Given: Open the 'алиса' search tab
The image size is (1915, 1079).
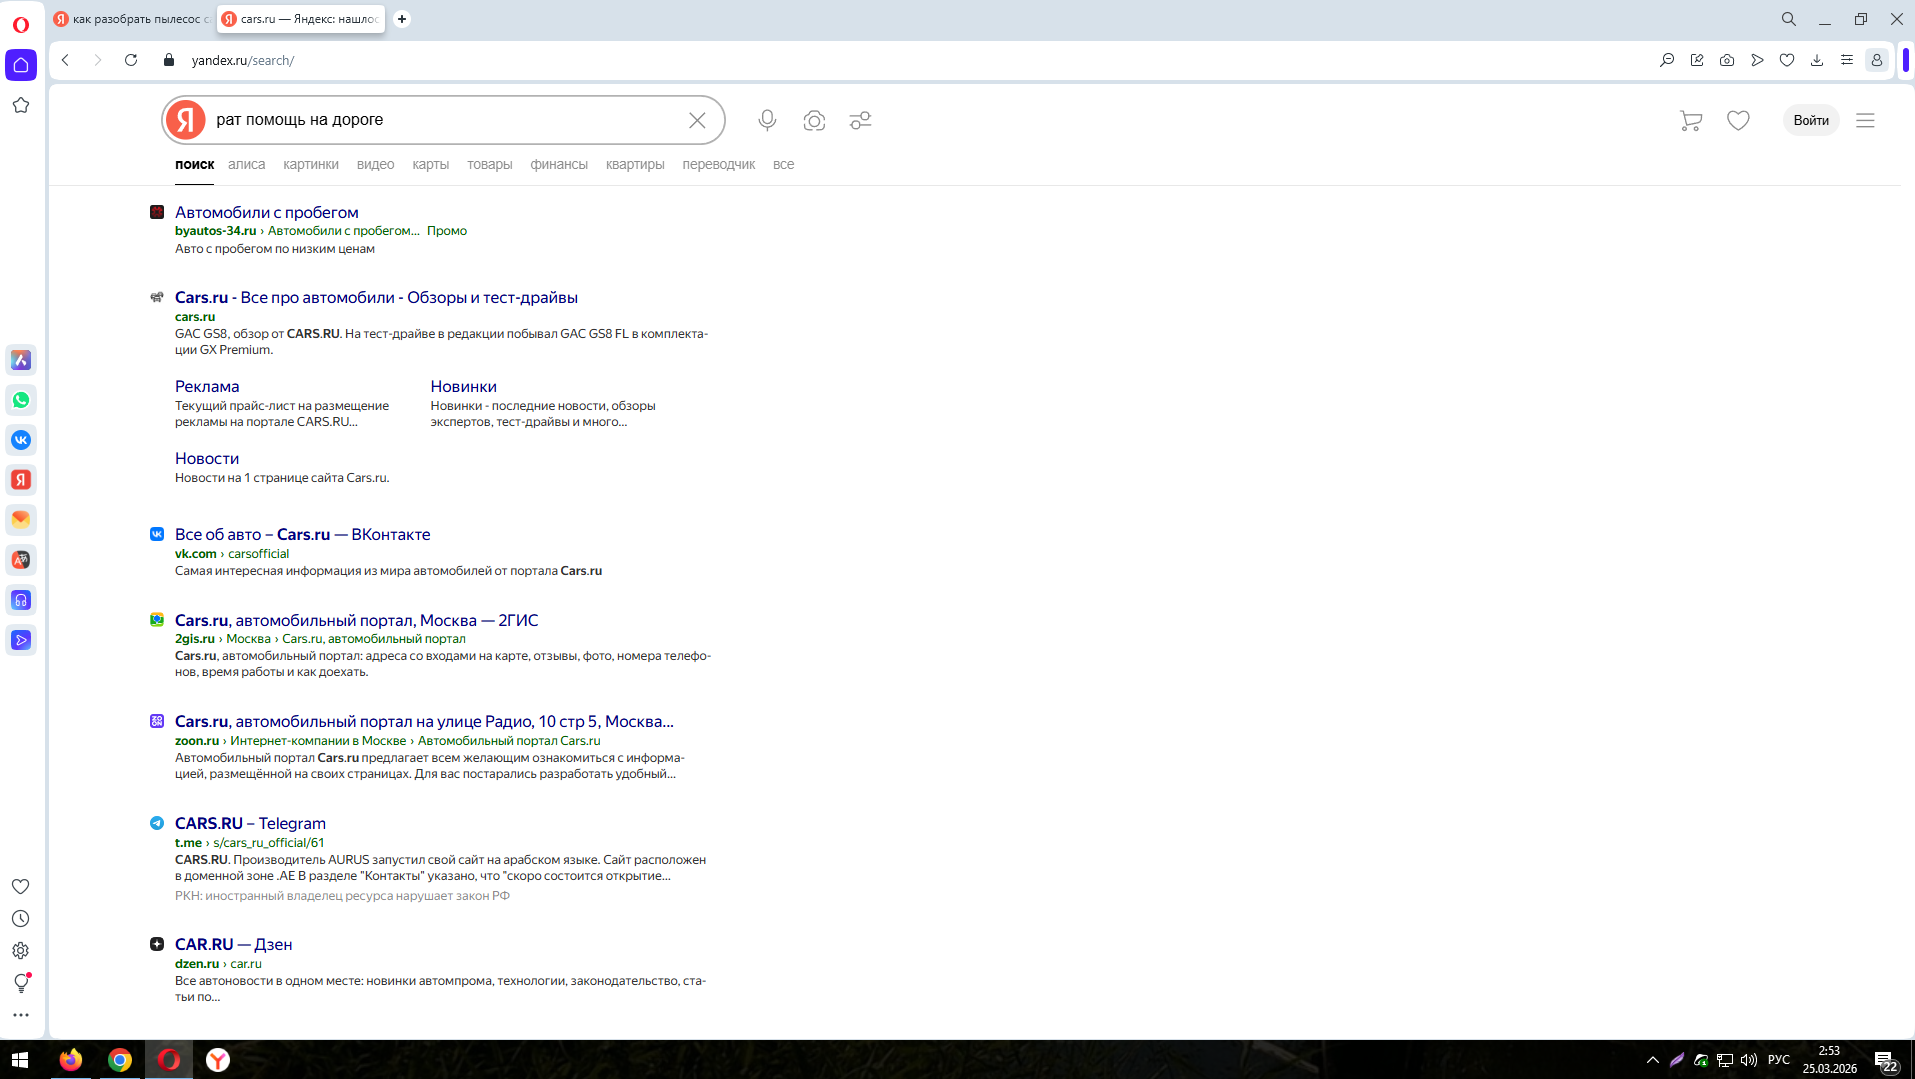Looking at the screenshot, I should coord(247,164).
